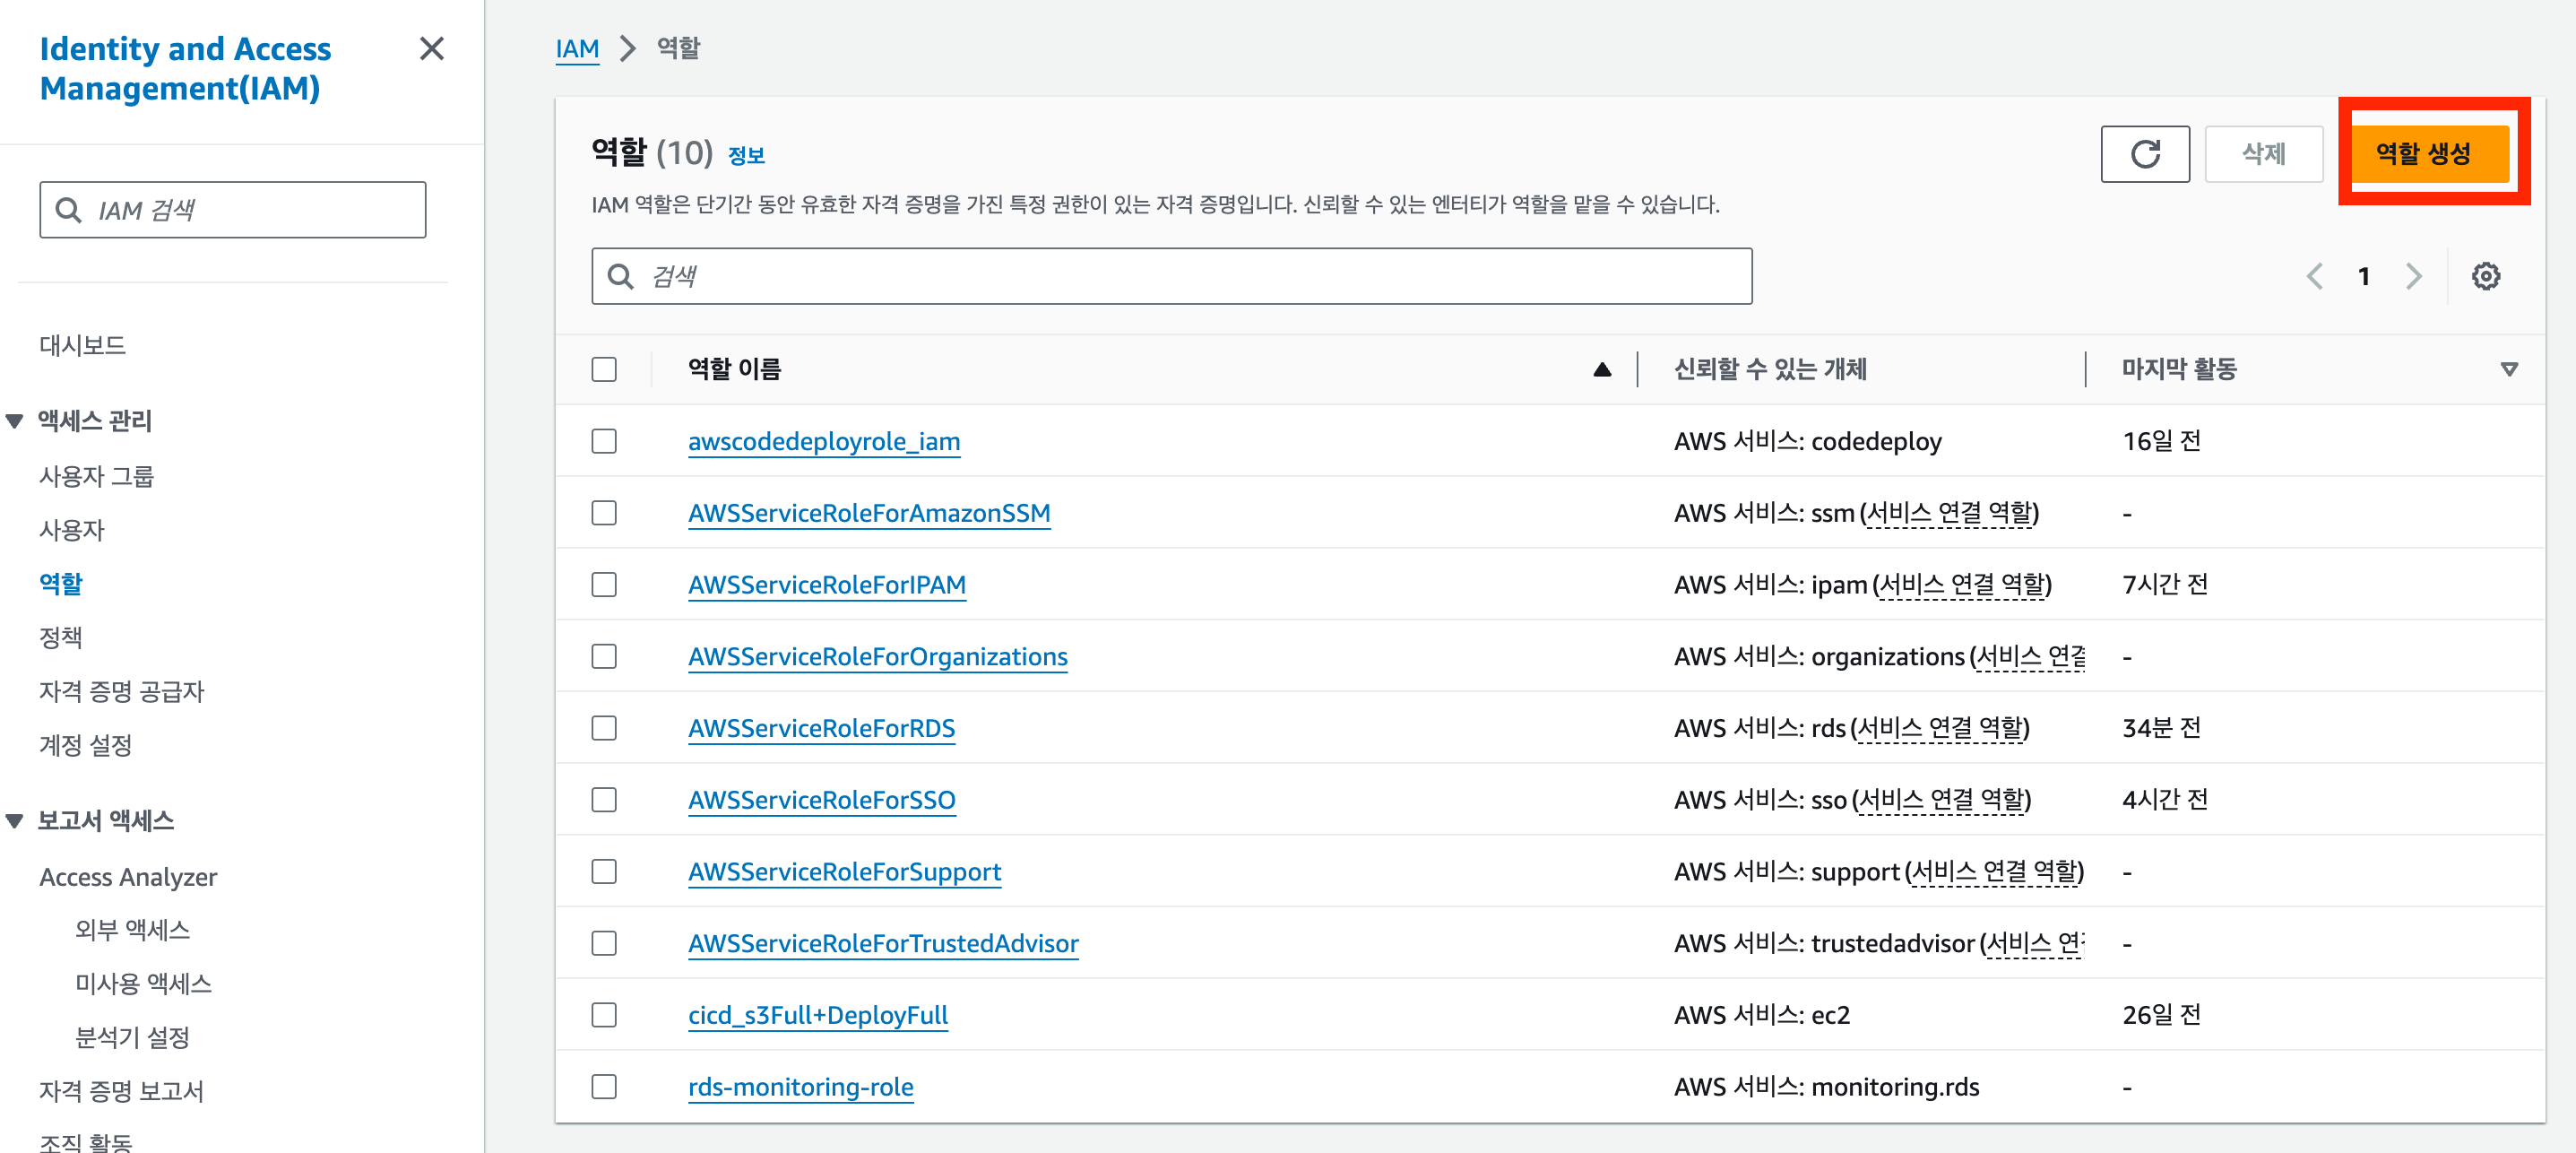Viewport: 2576px width, 1153px height.
Task: Open 사용자 그룹 in sidebar
Action: (96, 476)
